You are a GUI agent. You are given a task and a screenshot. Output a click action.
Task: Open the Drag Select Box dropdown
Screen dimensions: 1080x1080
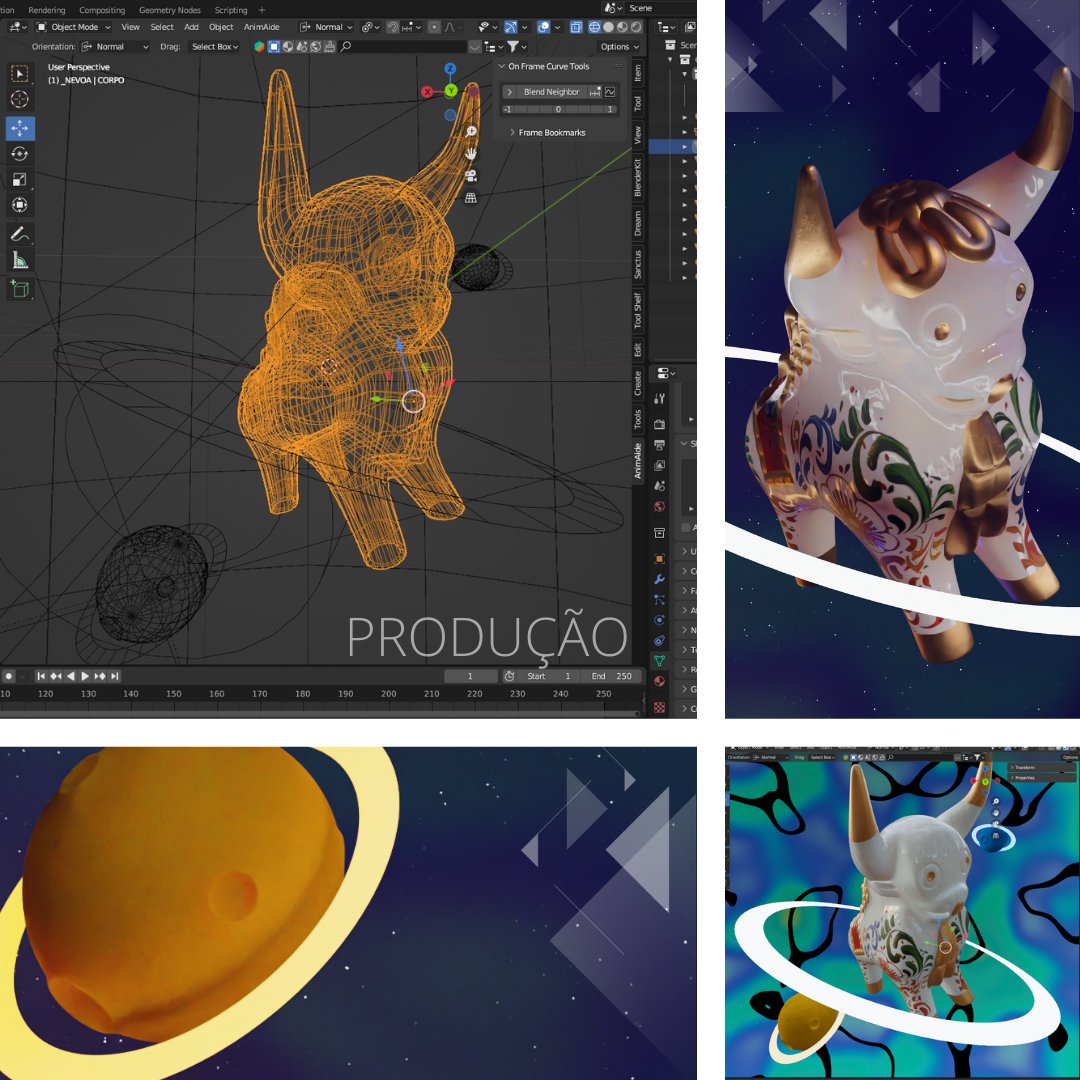click(x=214, y=47)
